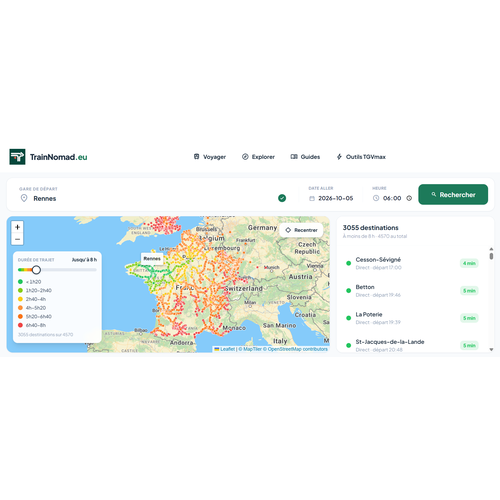Image resolution: width=500 pixels, height=500 pixels.
Task: Click the clock icon left of 06:00
Action: coord(376,198)
